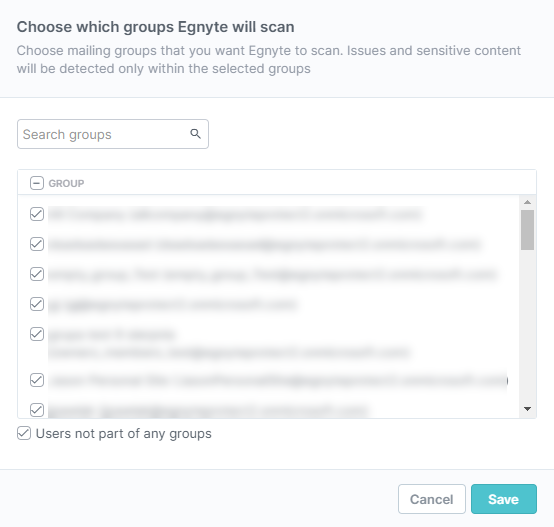The width and height of the screenshot is (554, 527).
Task: Save the selected scan groups
Action: [x=504, y=499]
